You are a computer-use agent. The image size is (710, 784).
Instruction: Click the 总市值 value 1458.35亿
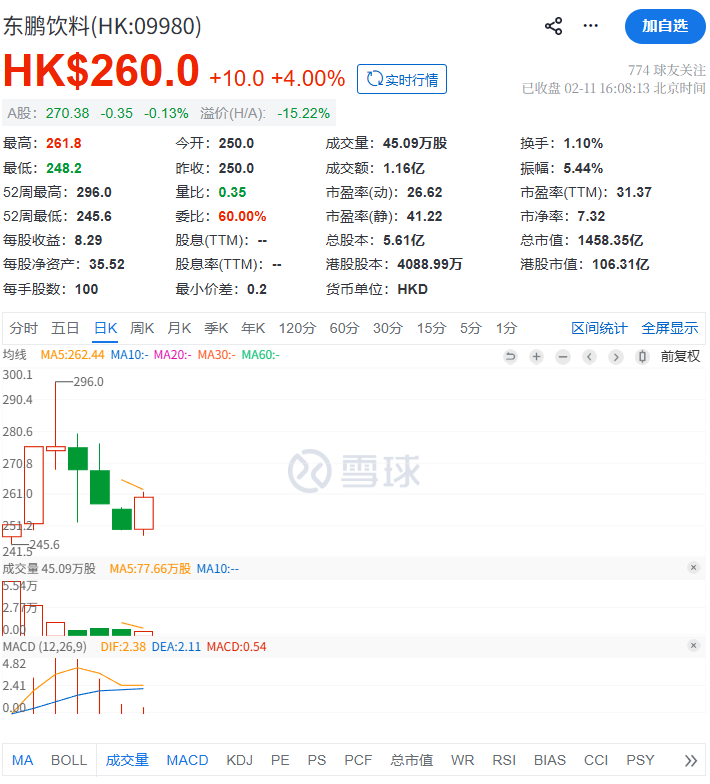[610, 240]
